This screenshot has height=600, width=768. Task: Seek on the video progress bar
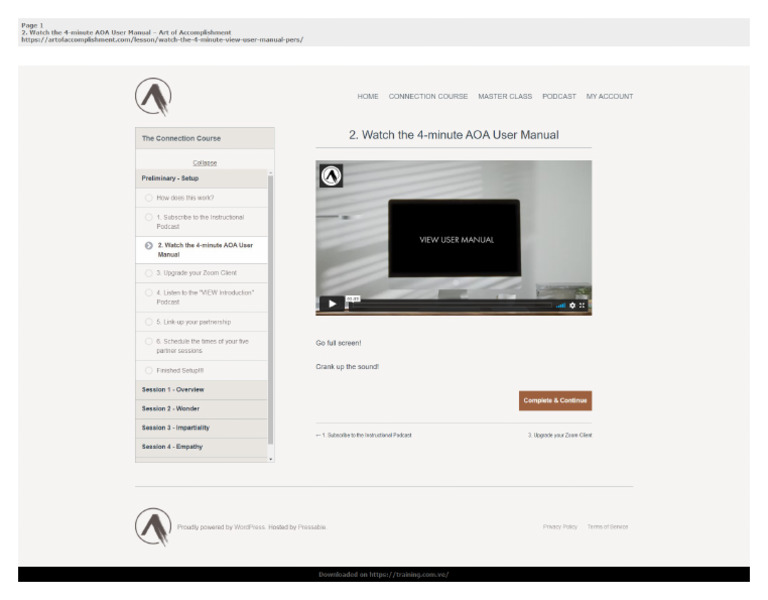point(451,305)
